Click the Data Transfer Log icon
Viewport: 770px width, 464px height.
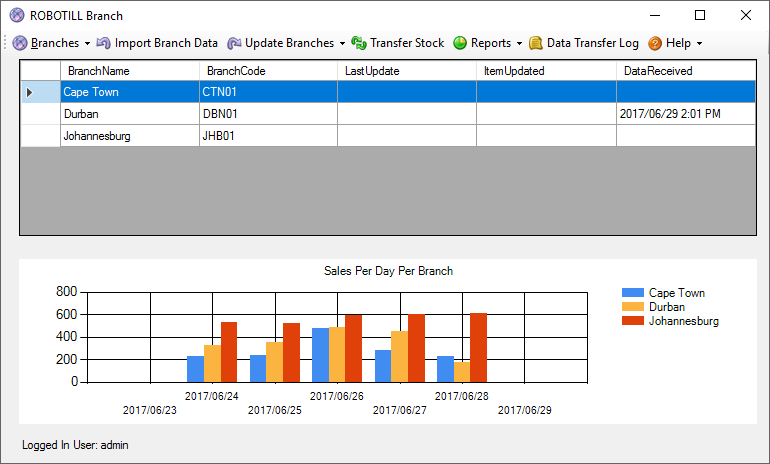tap(536, 43)
